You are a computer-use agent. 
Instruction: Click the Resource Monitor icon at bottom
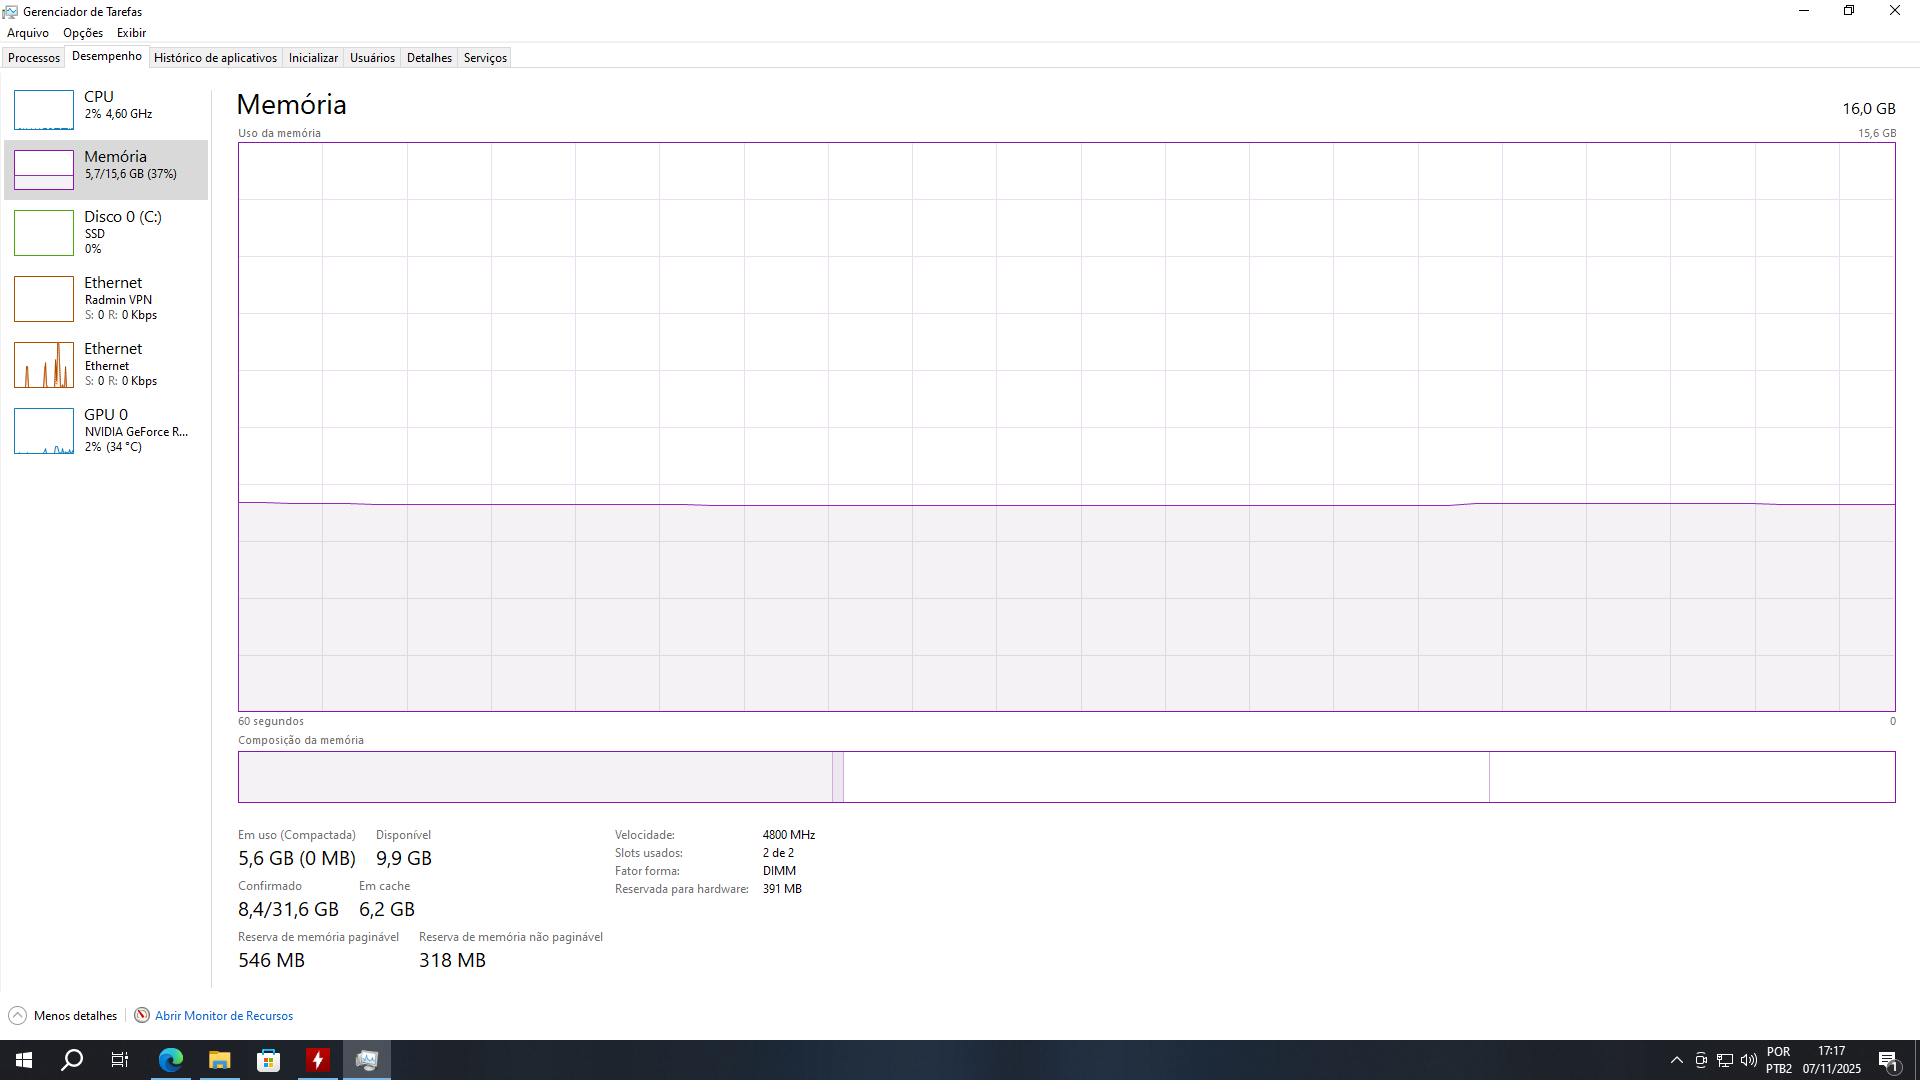(142, 1015)
